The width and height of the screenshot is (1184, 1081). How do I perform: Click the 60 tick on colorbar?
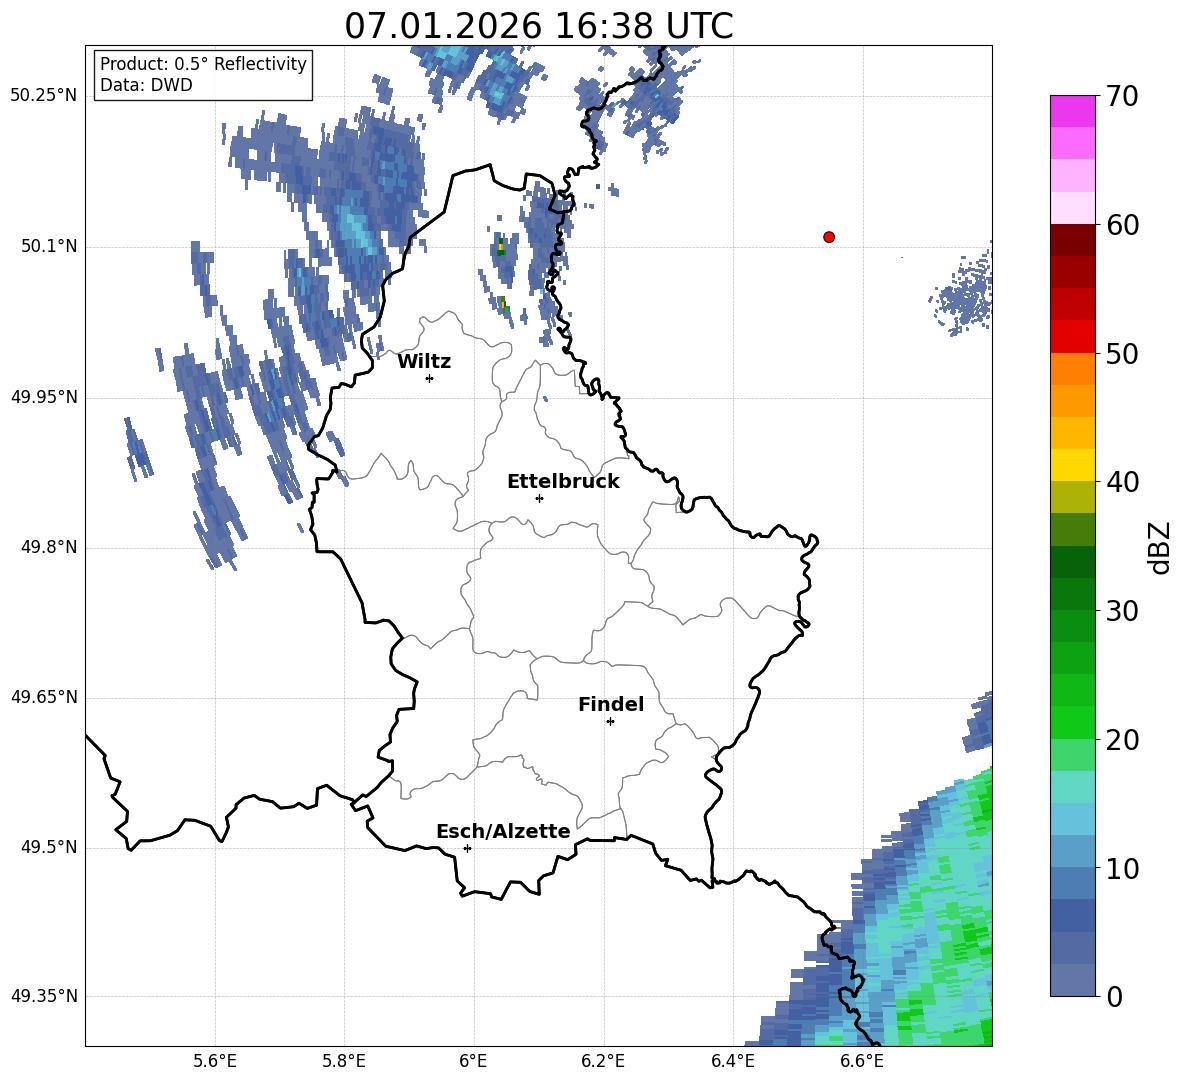(x=1121, y=225)
